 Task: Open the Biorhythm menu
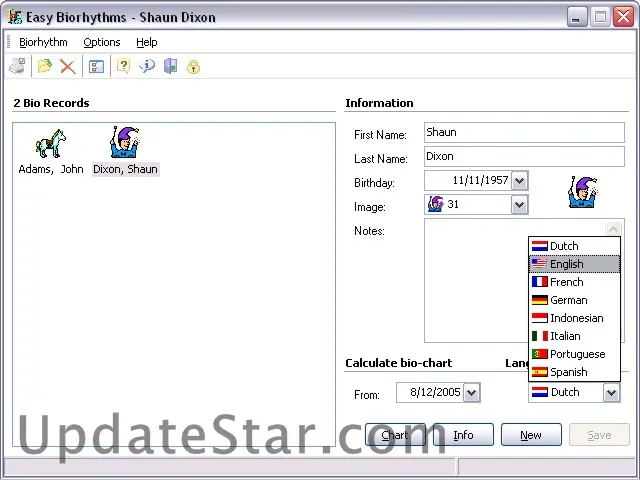point(43,42)
